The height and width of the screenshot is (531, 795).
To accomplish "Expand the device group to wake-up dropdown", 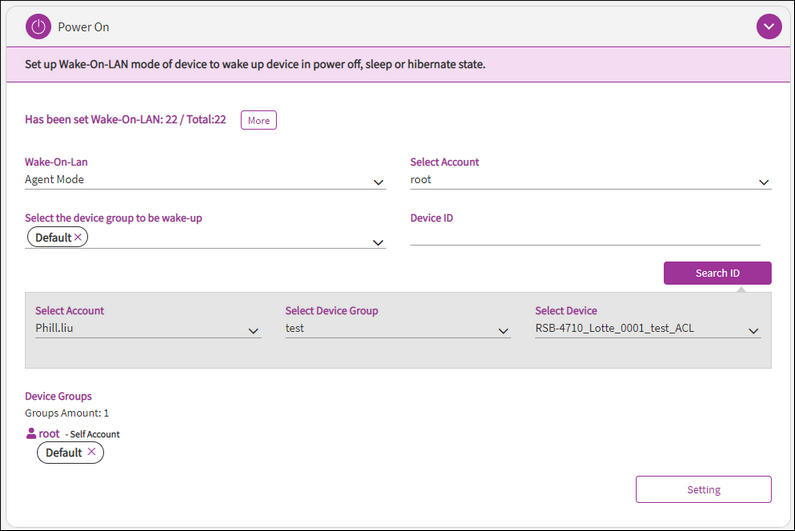I will tap(378, 242).
